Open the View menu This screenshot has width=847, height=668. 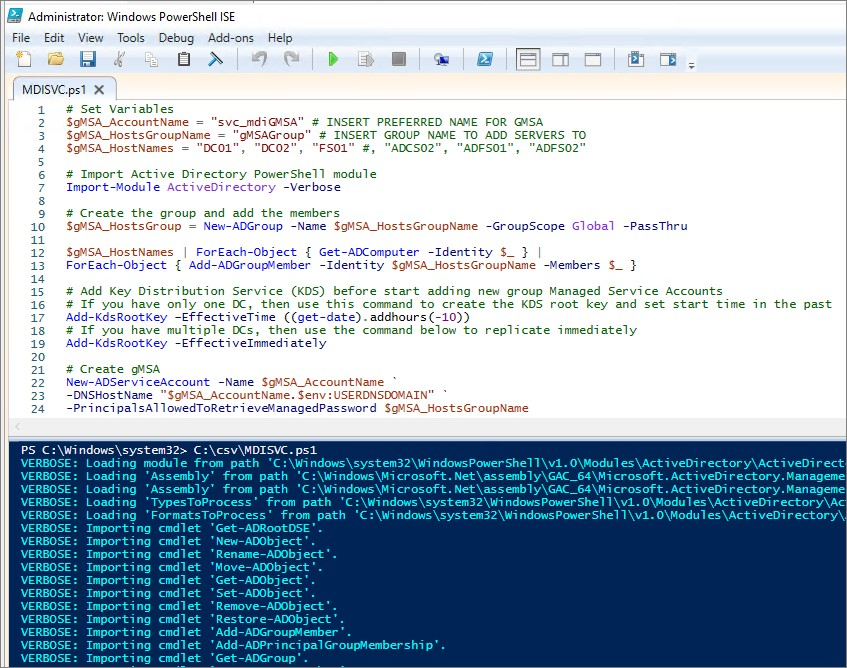(90, 38)
